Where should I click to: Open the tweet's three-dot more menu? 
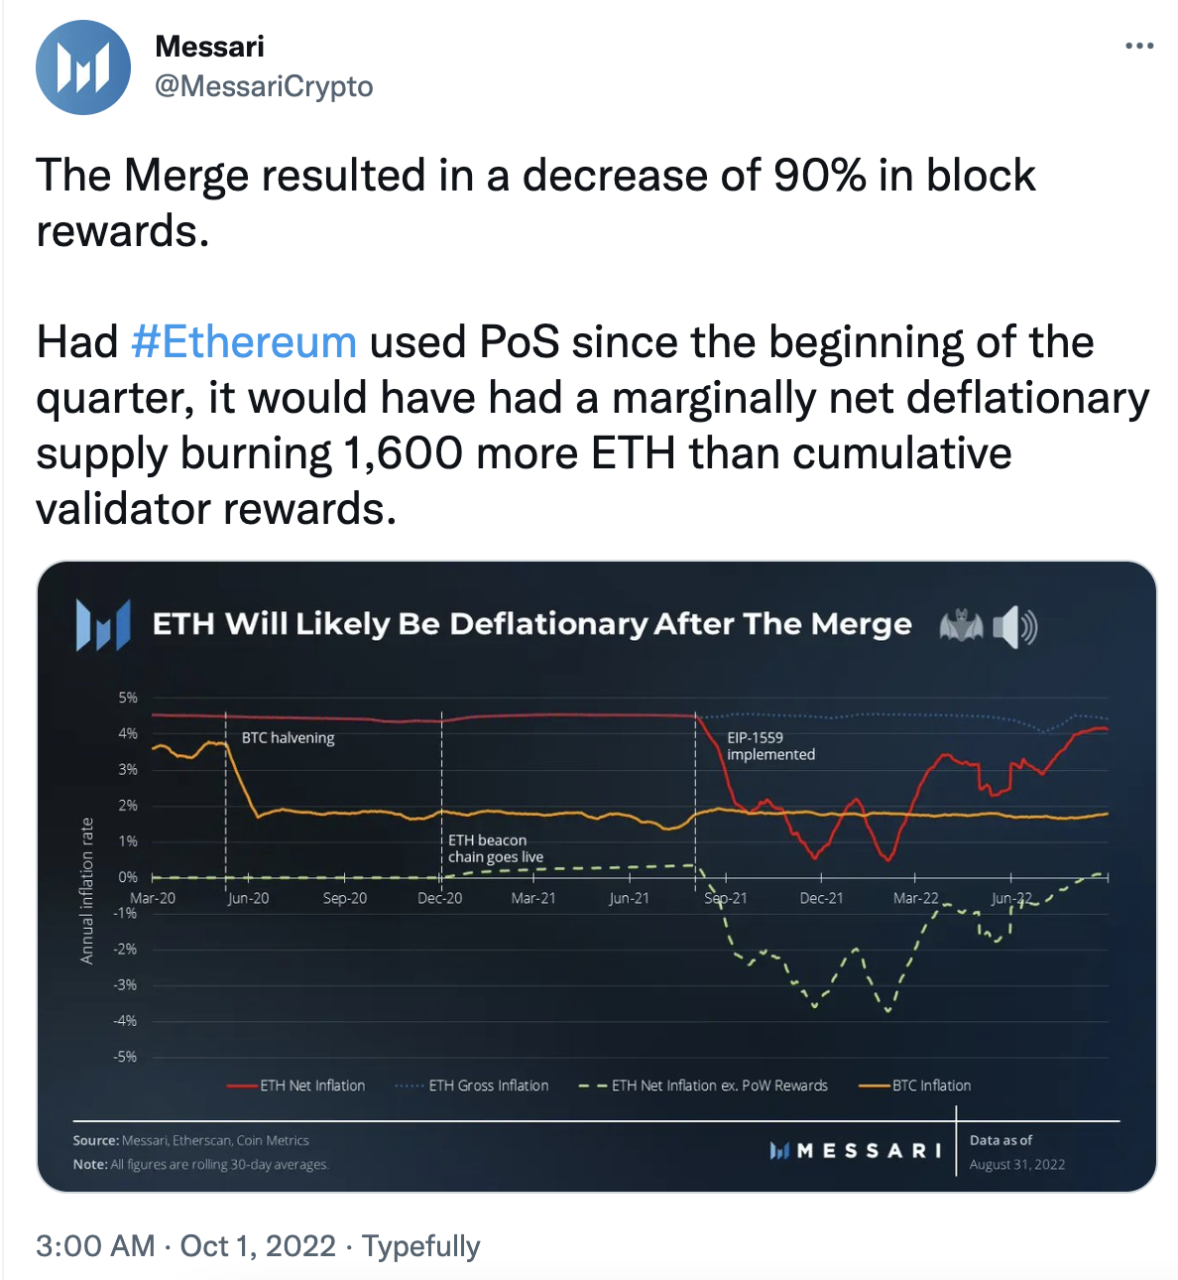pos(1139,46)
